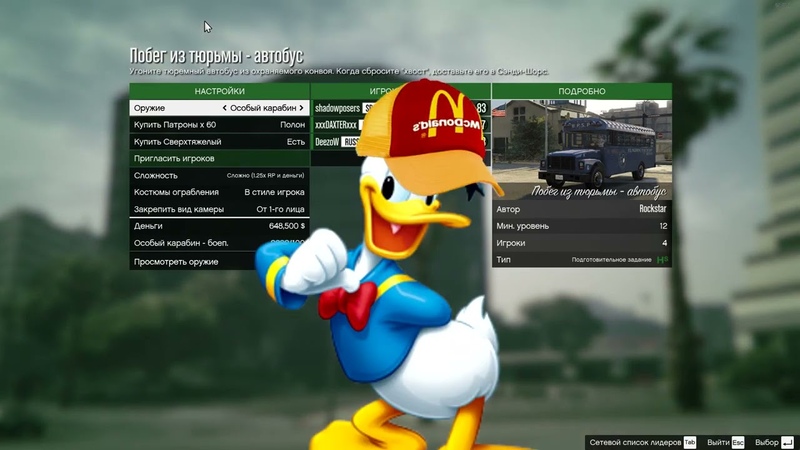The width and height of the screenshot is (800, 450).
Task: Click the green heist setup icon in Тип row
Action: pyautogui.click(x=662, y=260)
